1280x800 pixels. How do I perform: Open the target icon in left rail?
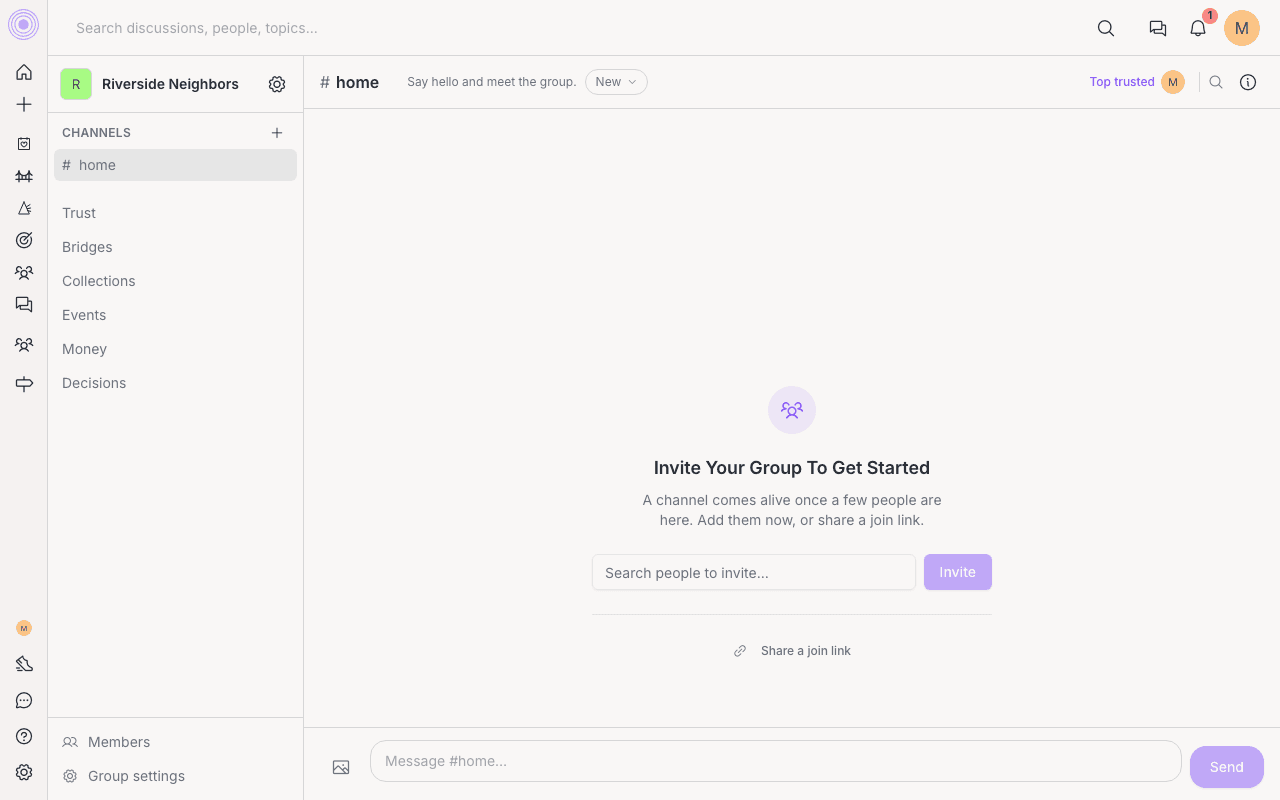tap(24, 240)
